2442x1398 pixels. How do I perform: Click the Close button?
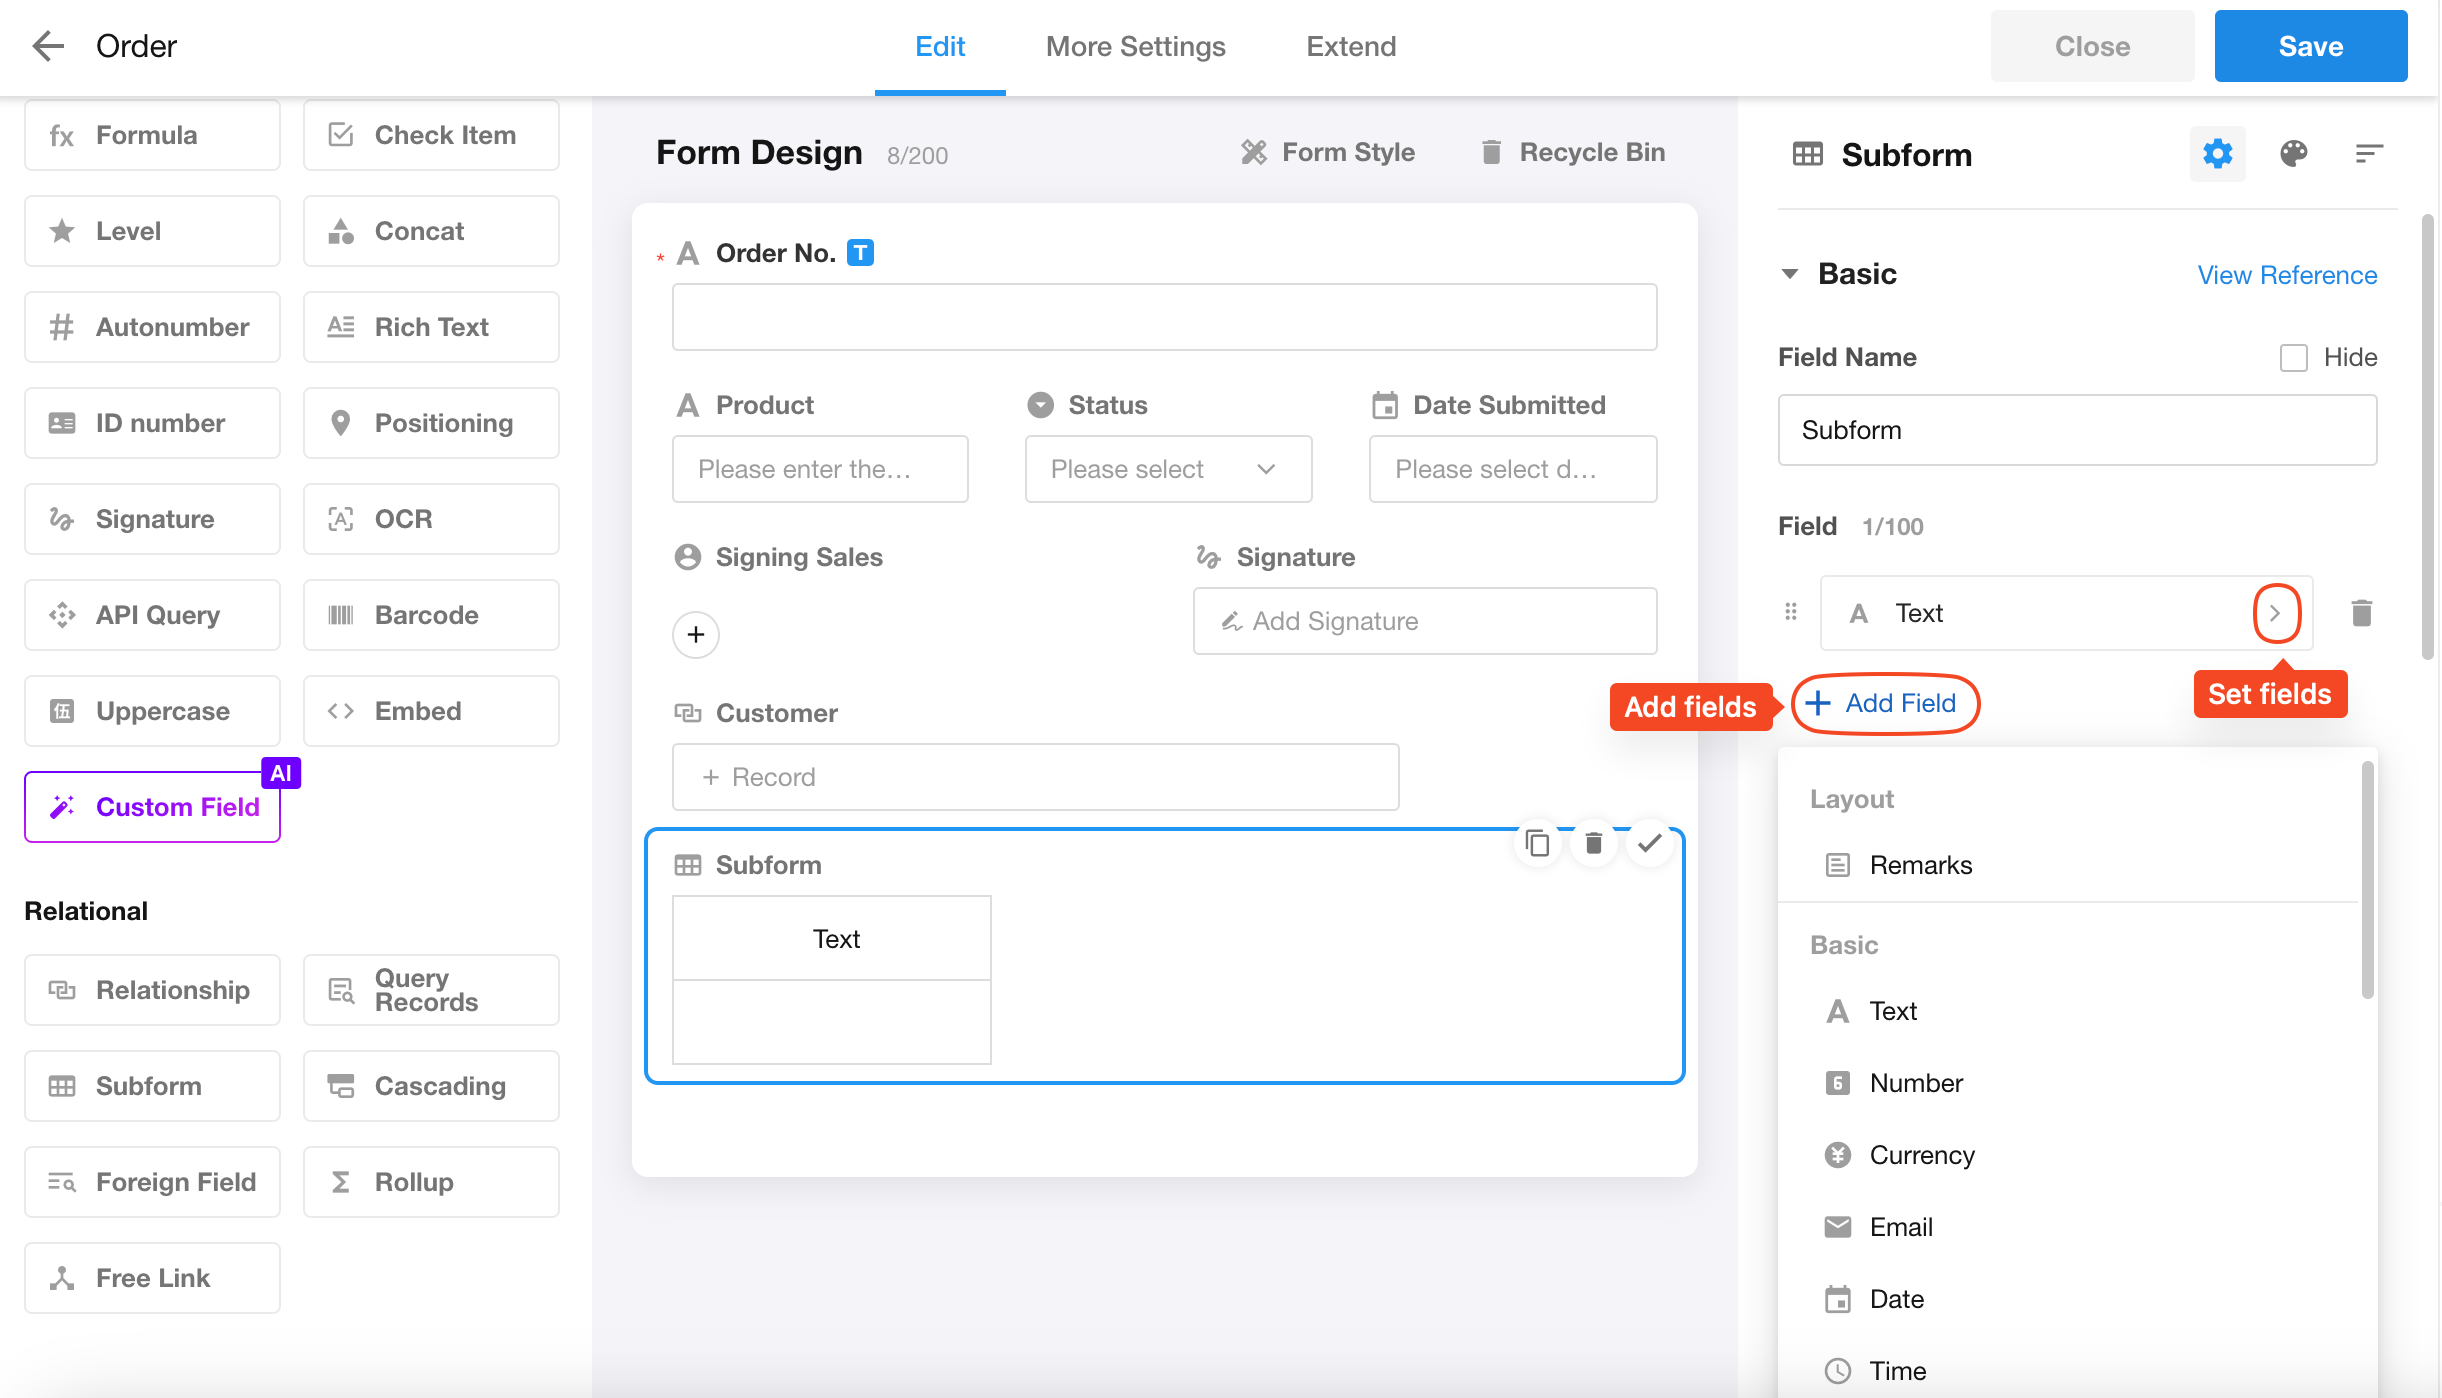coord(2092,46)
